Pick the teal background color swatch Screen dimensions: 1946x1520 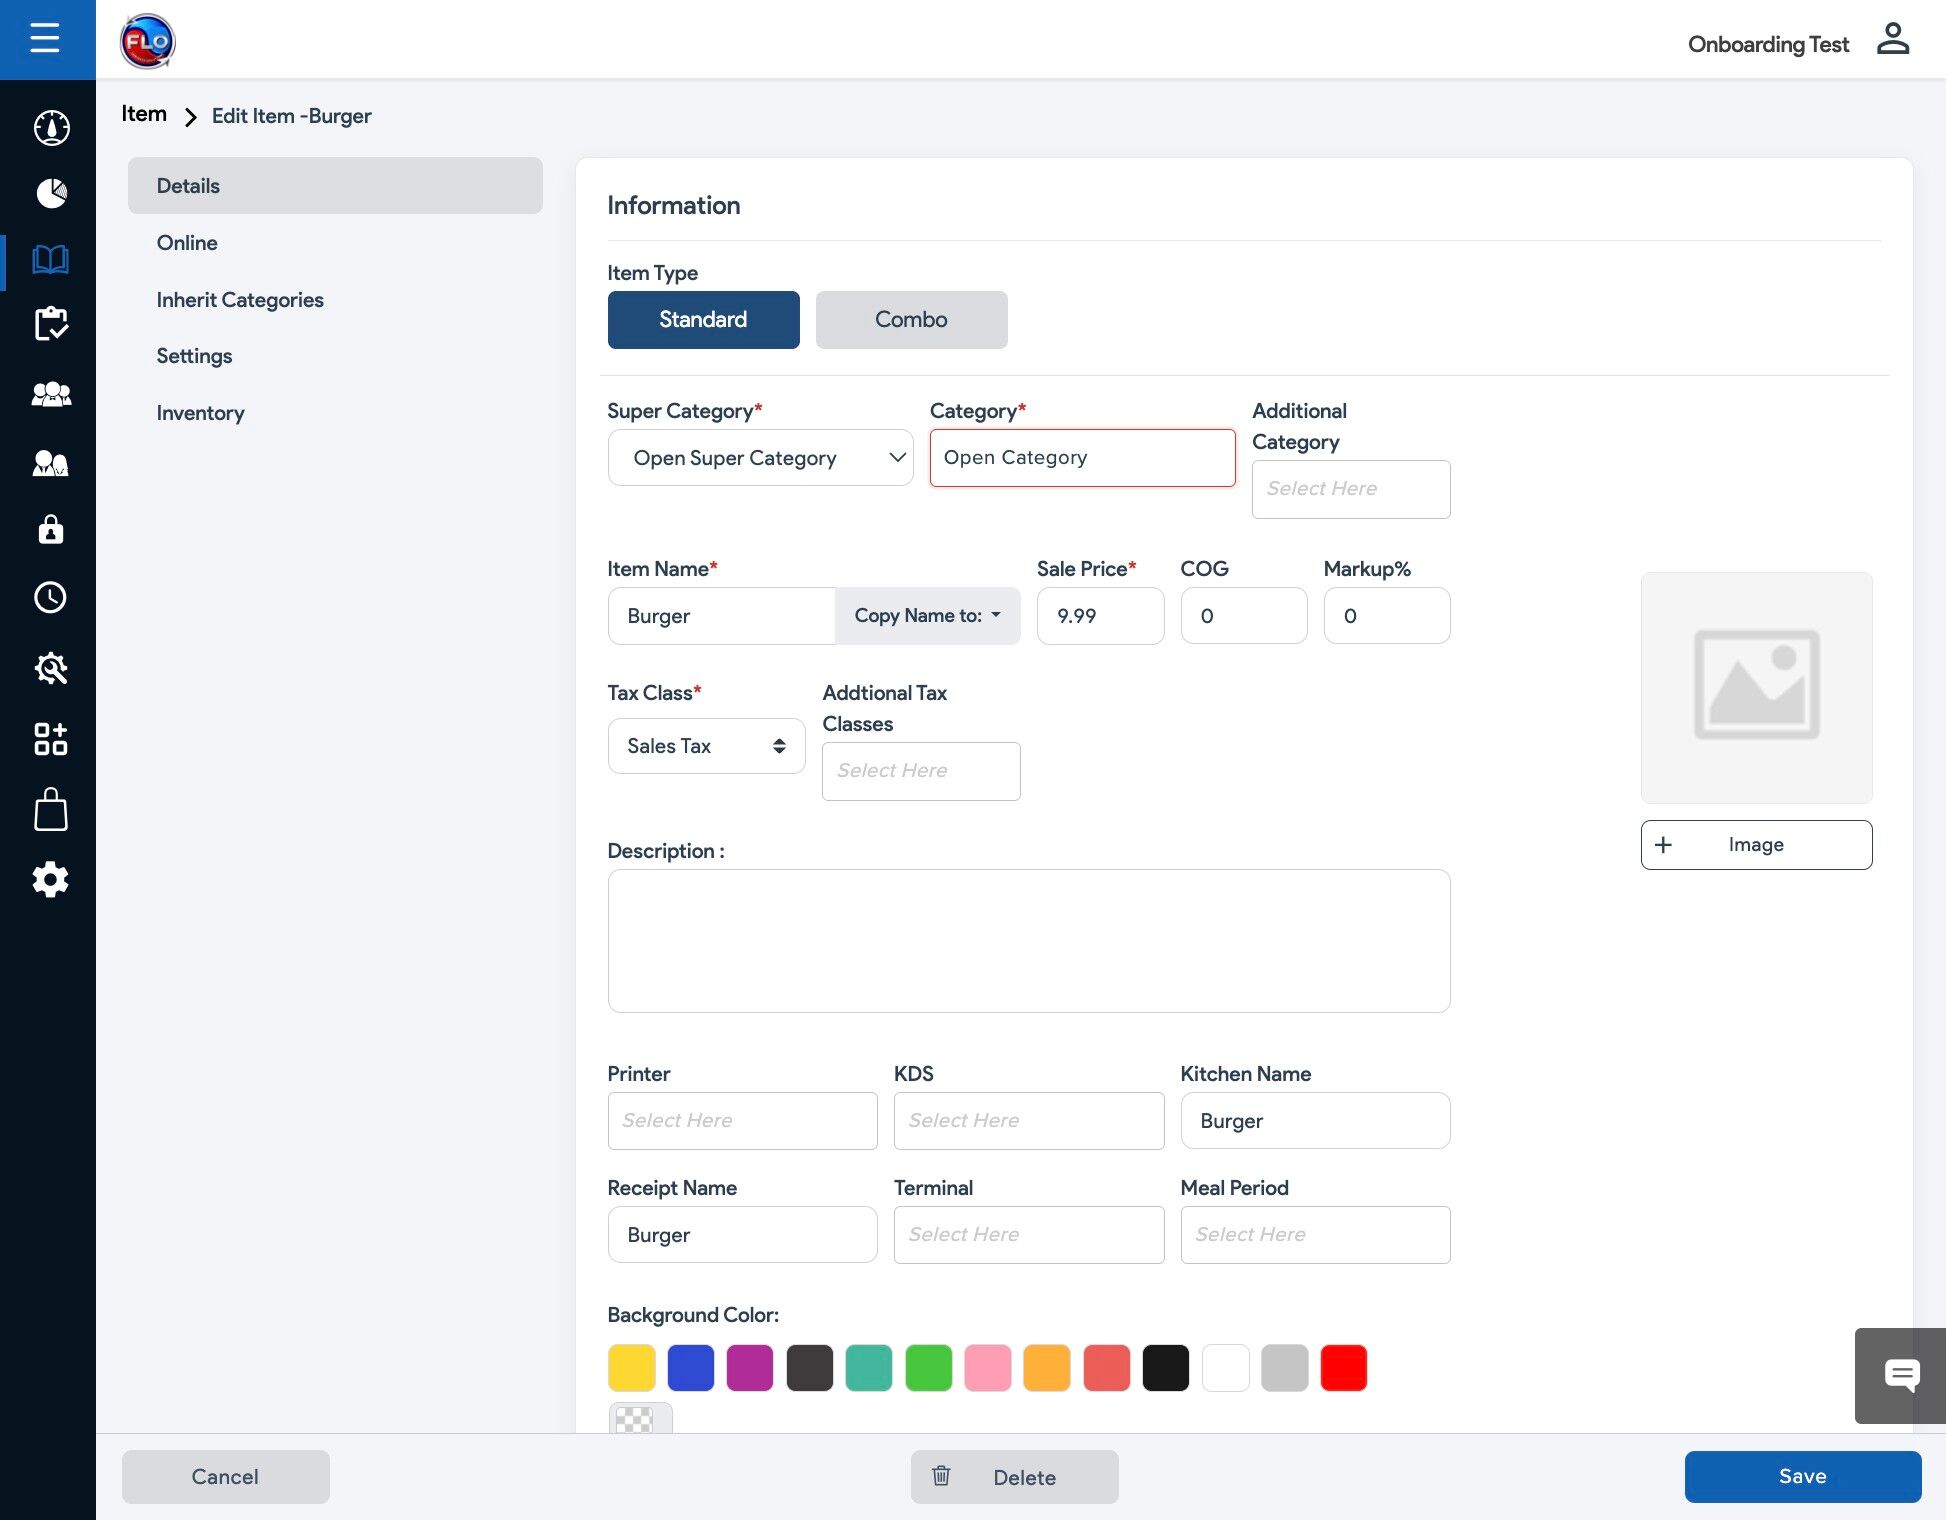click(x=868, y=1368)
